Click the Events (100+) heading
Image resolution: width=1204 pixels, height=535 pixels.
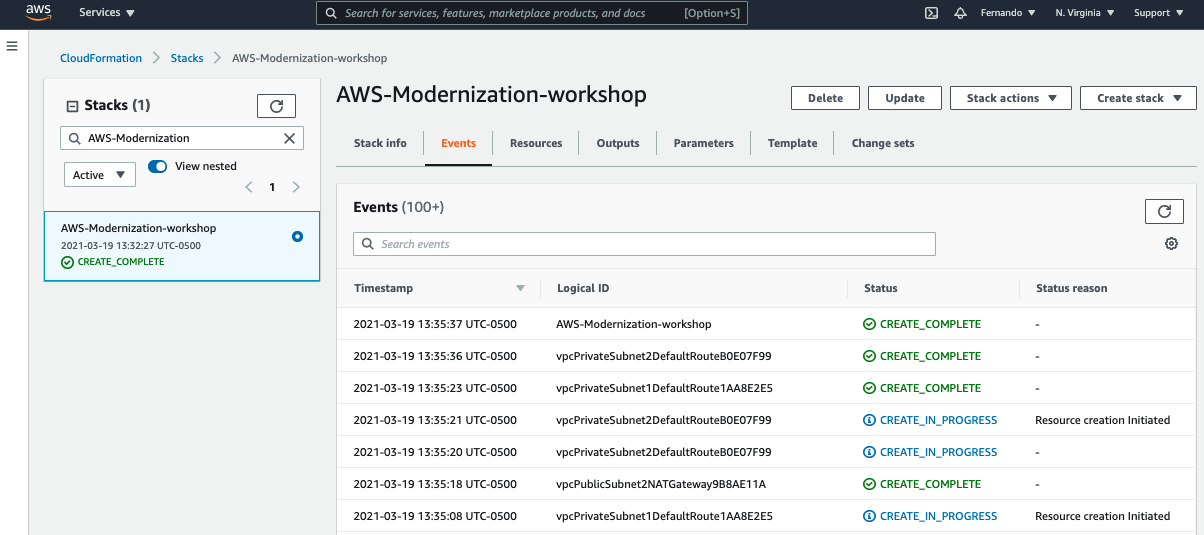click(x=399, y=207)
